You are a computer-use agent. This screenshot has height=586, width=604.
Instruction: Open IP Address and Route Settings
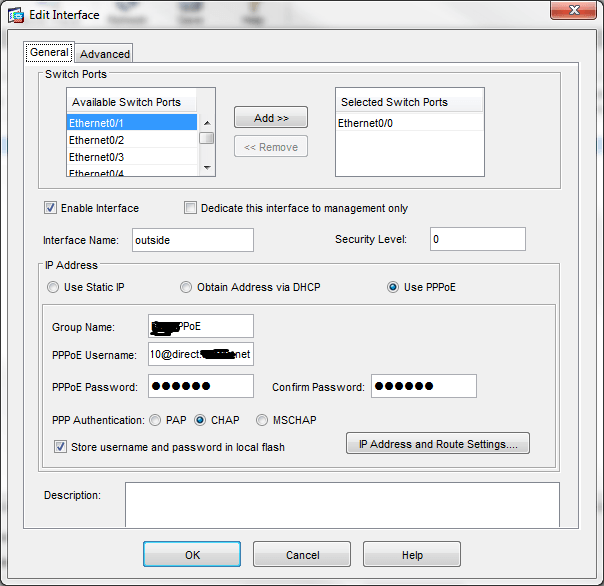pos(437,444)
